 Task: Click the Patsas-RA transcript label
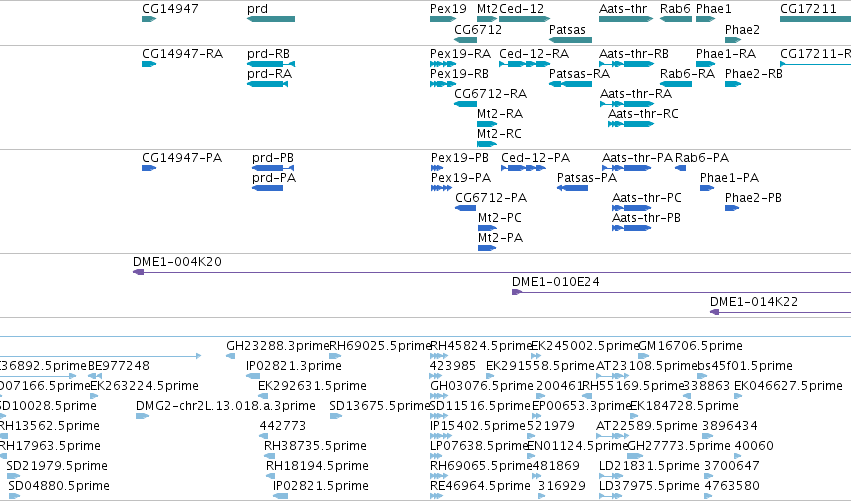580,74
